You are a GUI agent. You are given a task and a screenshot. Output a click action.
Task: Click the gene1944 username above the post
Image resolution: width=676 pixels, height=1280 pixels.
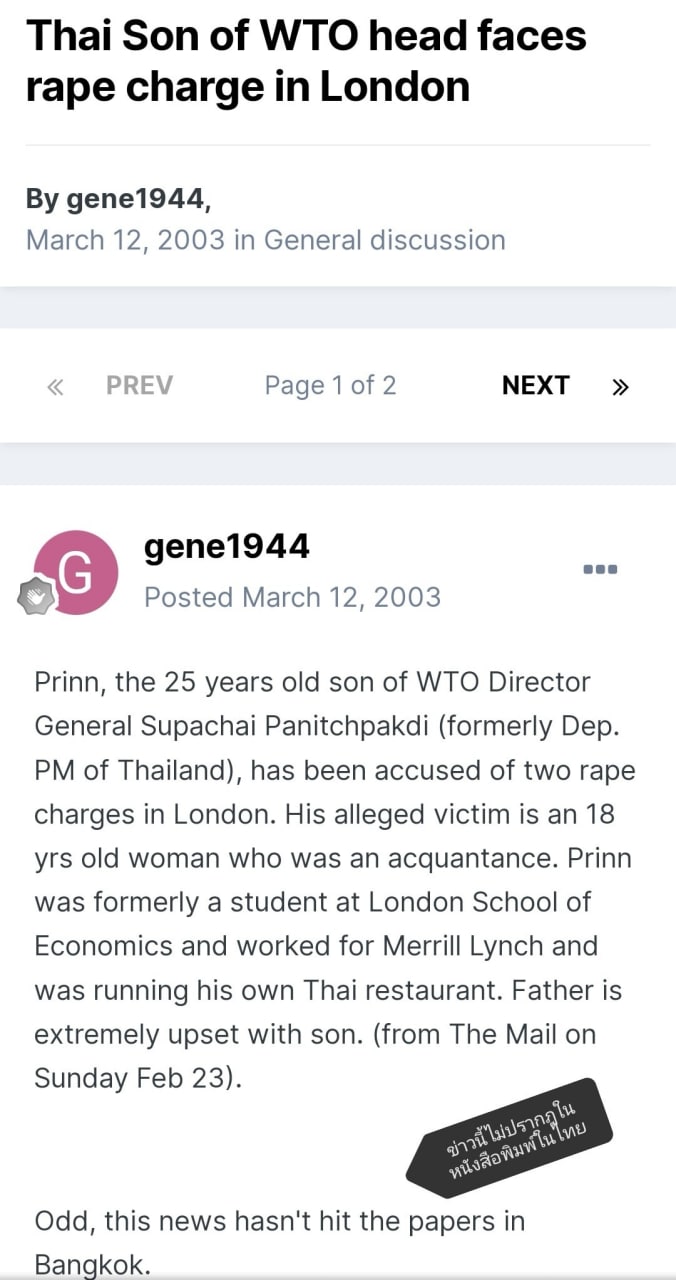[x=227, y=546]
